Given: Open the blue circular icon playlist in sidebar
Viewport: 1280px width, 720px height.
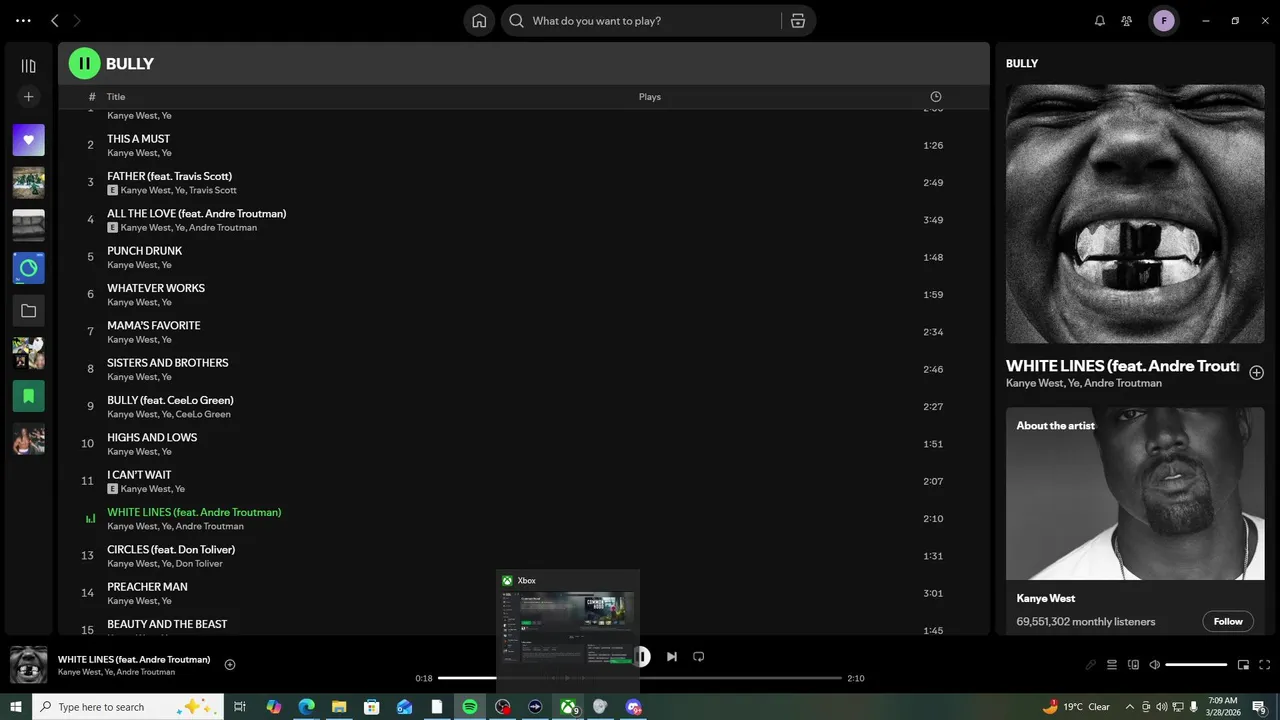Looking at the screenshot, I should coord(28,268).
